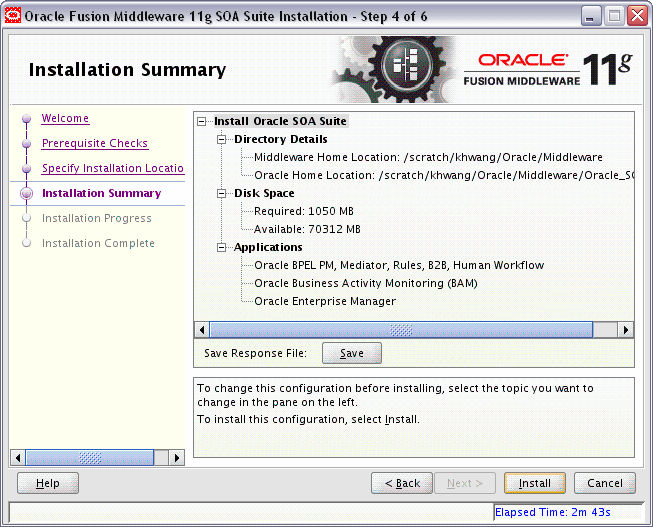Start installation with the Install button
Viewport: 653px width, 527px height.
(535, 483)
